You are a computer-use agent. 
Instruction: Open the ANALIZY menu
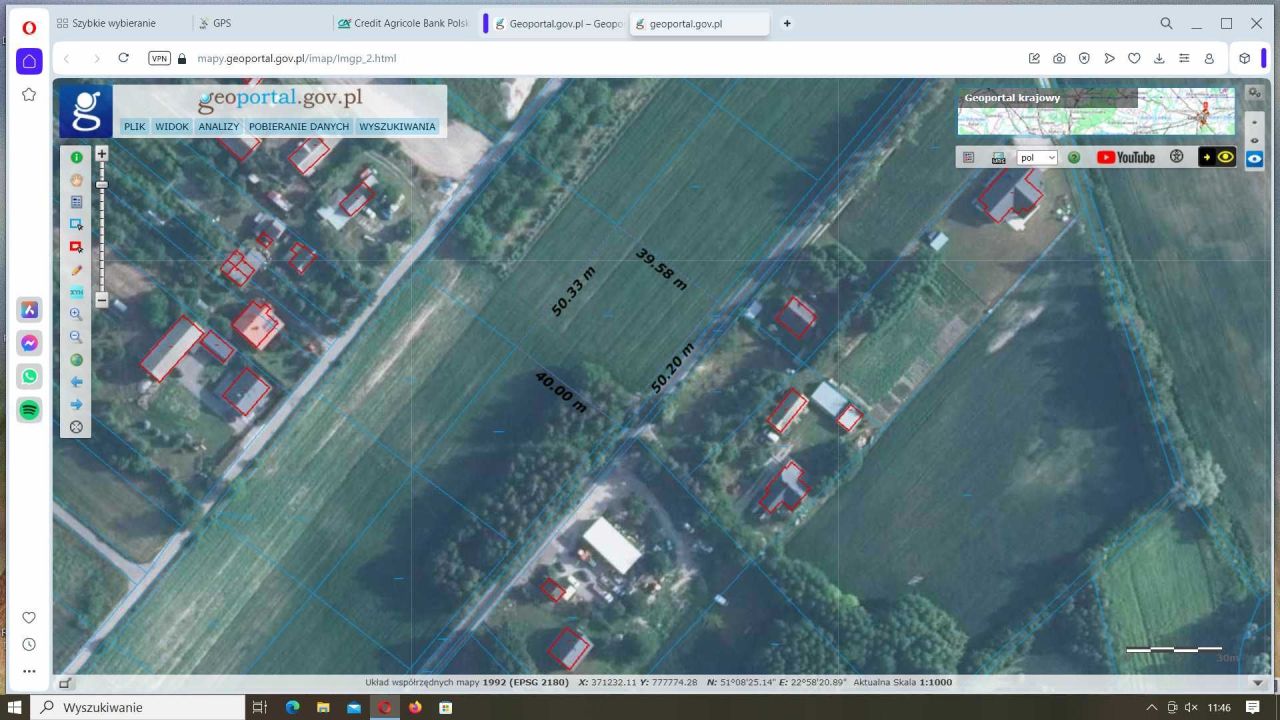[219, 126]
